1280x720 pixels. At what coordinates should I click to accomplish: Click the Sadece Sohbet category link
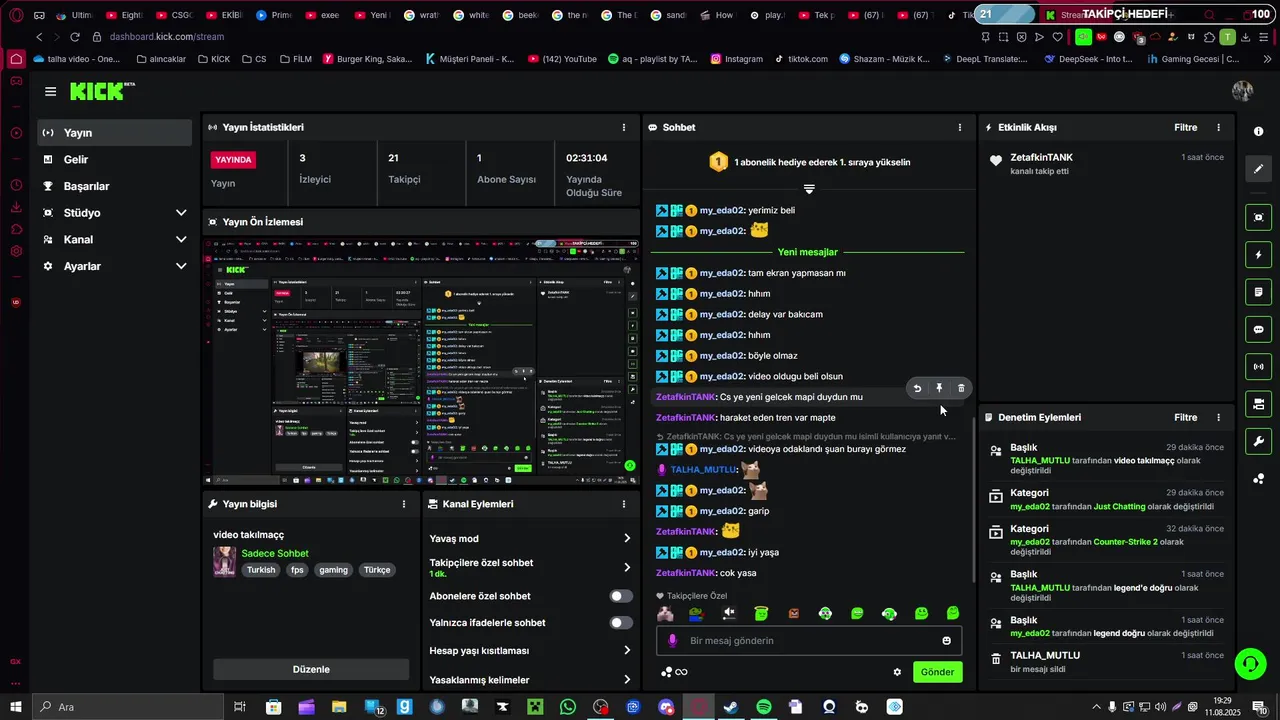275,553
